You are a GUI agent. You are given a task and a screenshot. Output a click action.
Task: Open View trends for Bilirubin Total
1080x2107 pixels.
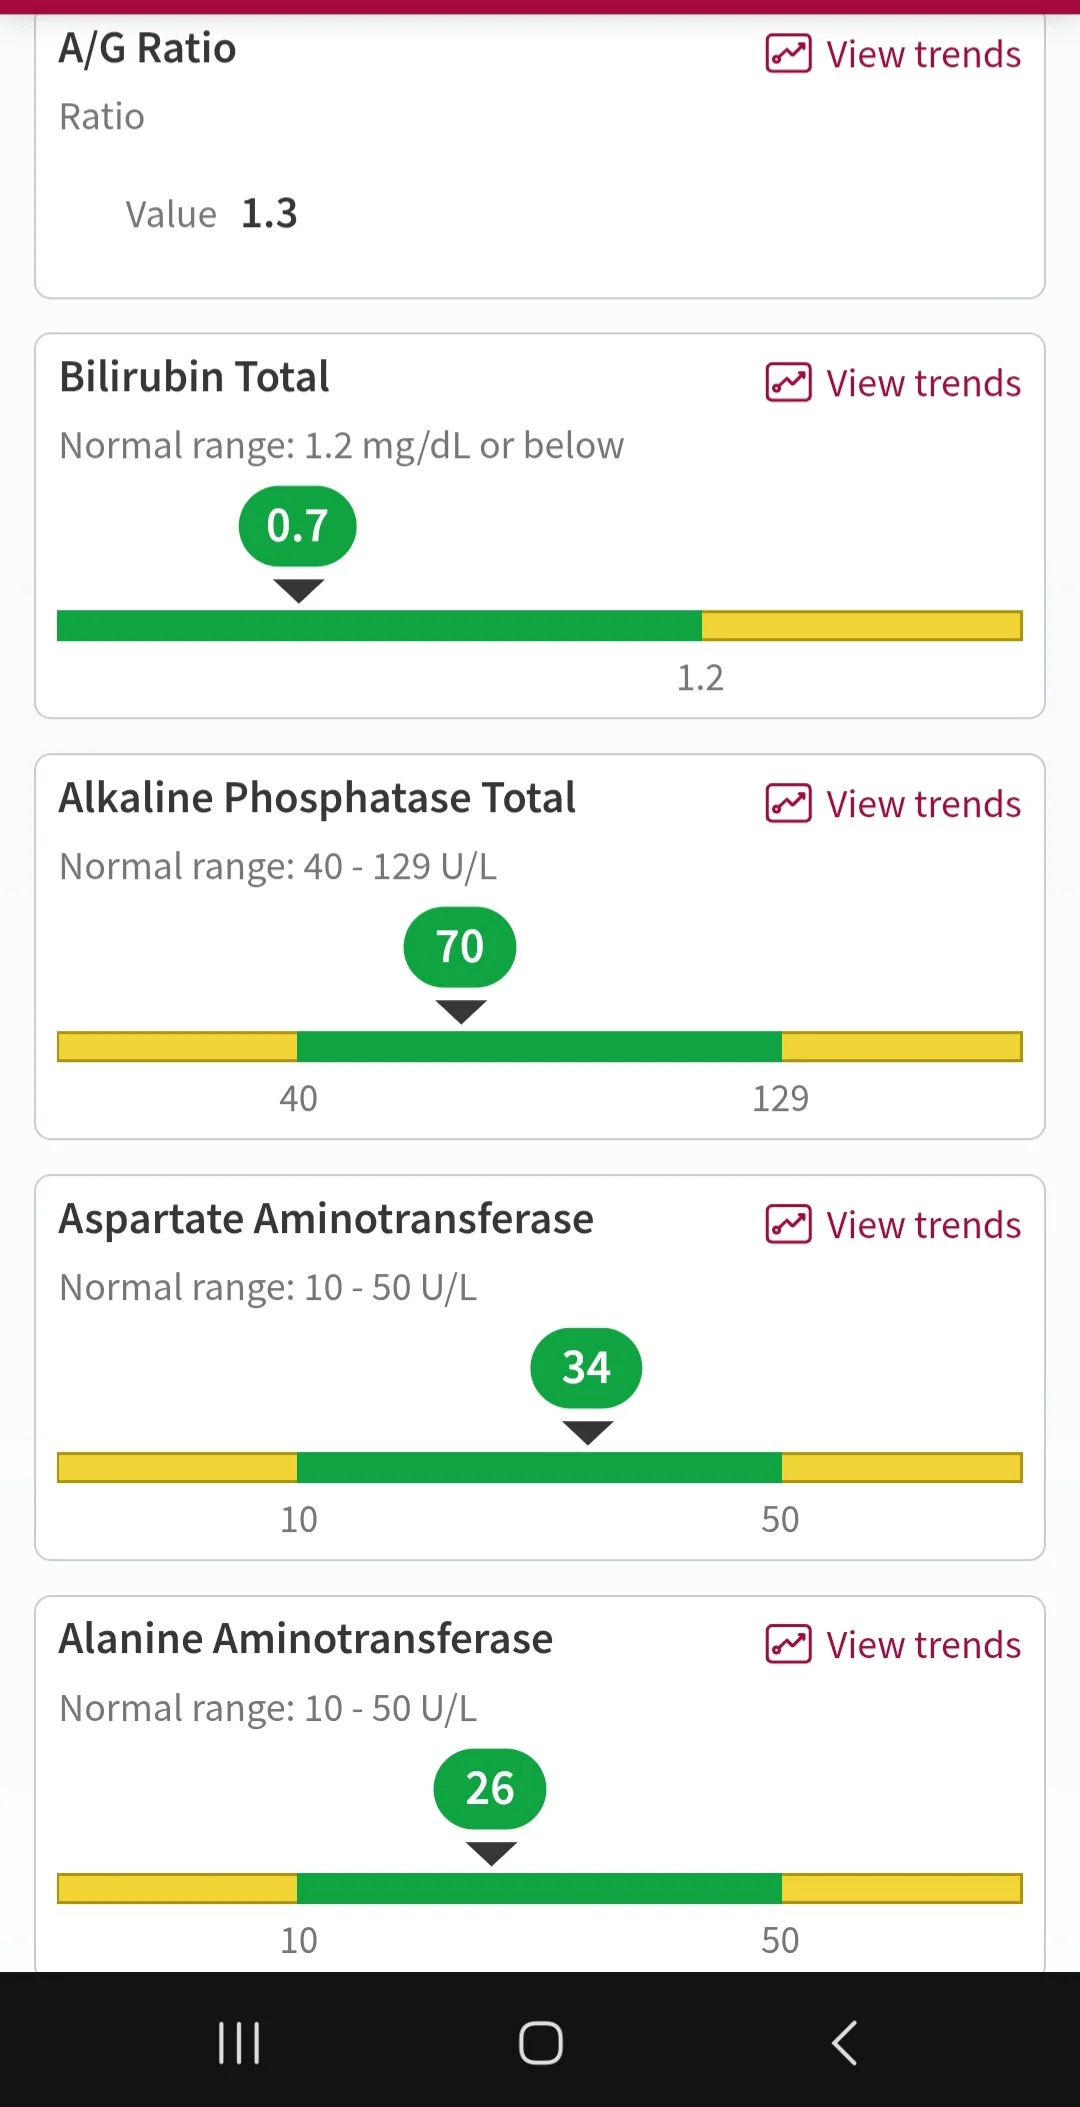[893, 383]
